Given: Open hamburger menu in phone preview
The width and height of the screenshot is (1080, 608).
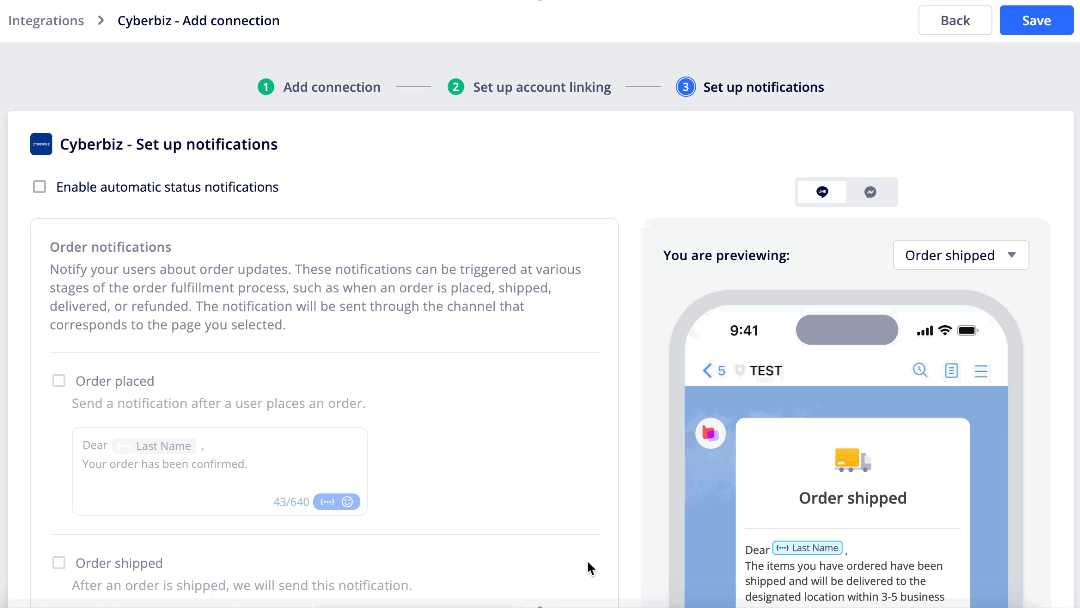Looking at the screenshot, I should (x=981, y=371).
